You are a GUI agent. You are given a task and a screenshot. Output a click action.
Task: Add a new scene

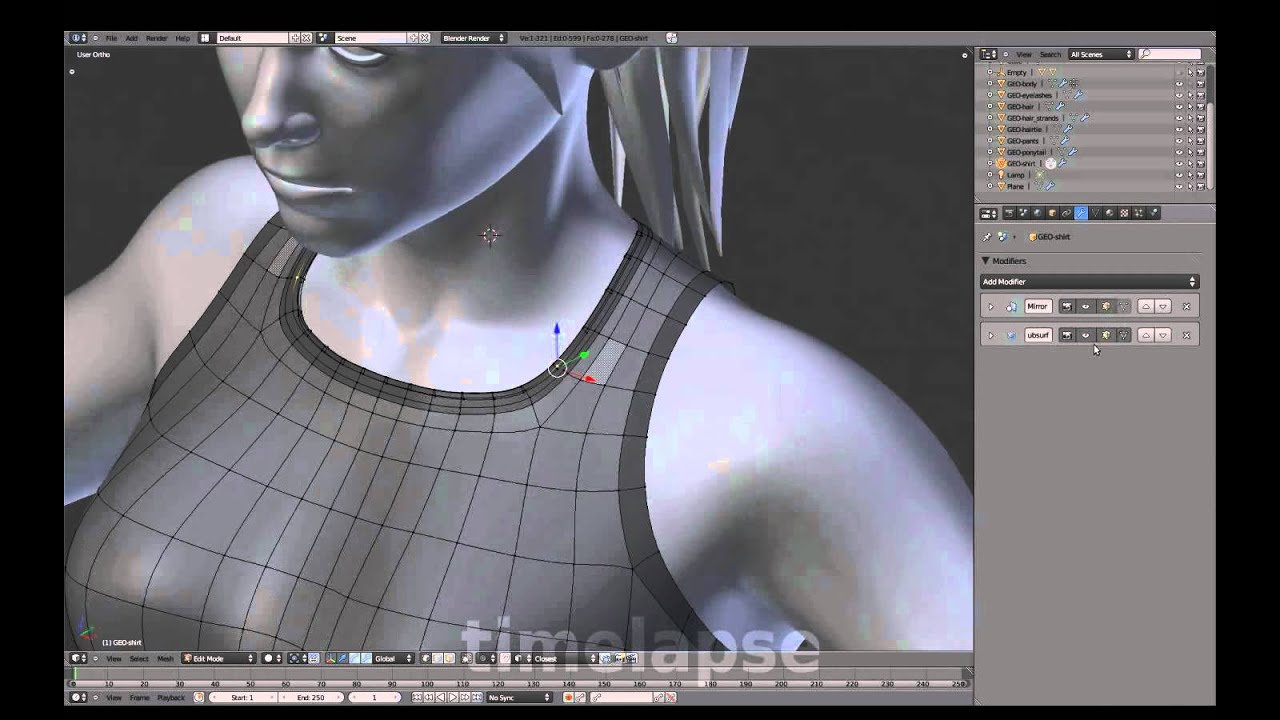[x=413, y=38]
